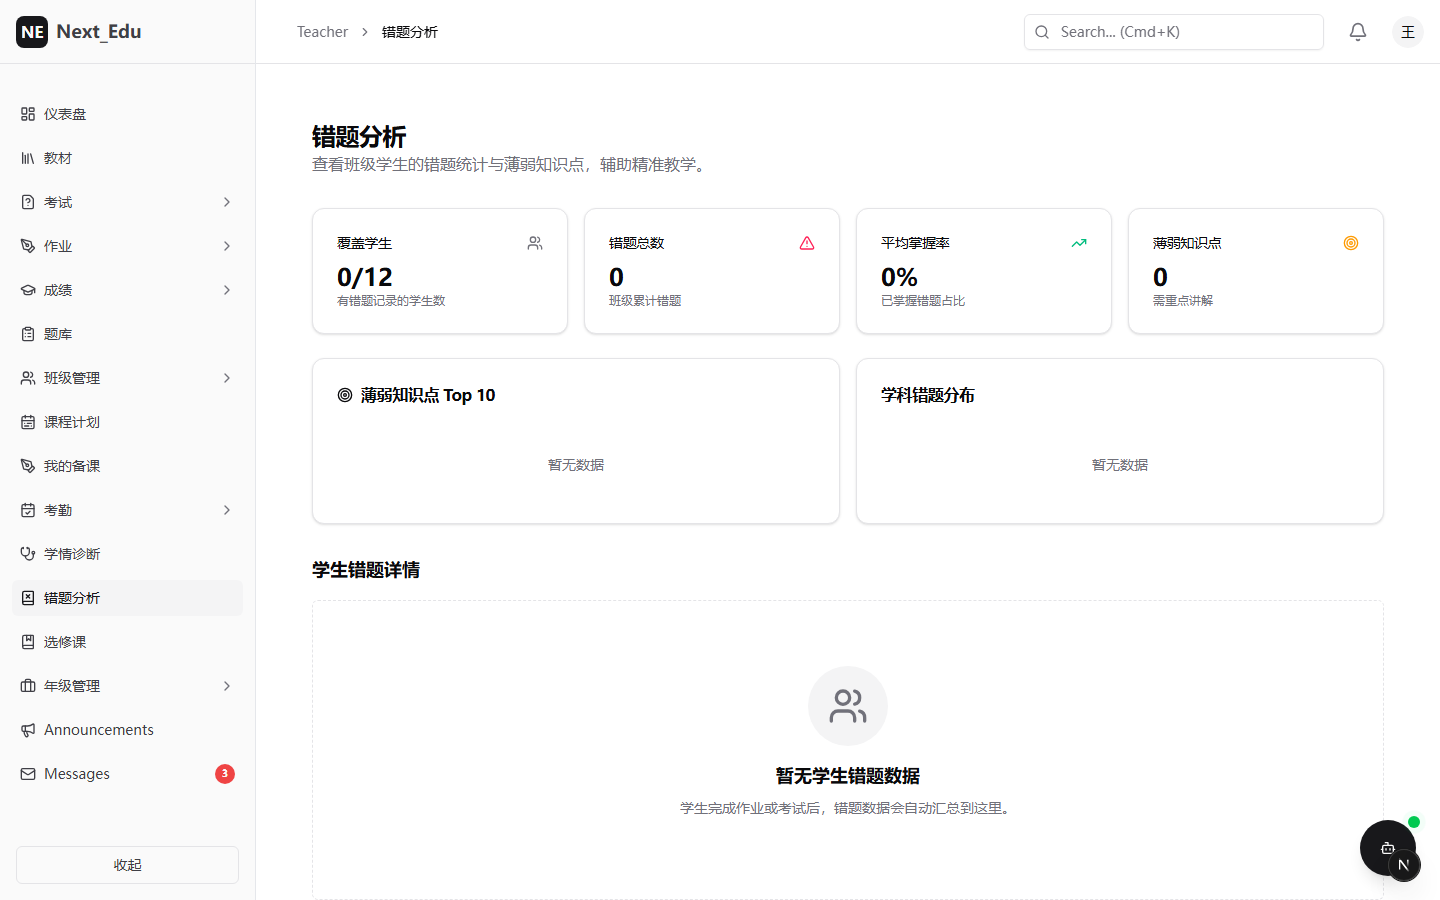Click the 课程计划 calendar icon
The width and height of the screenshot is (1440, 900).
coord(28,422)
